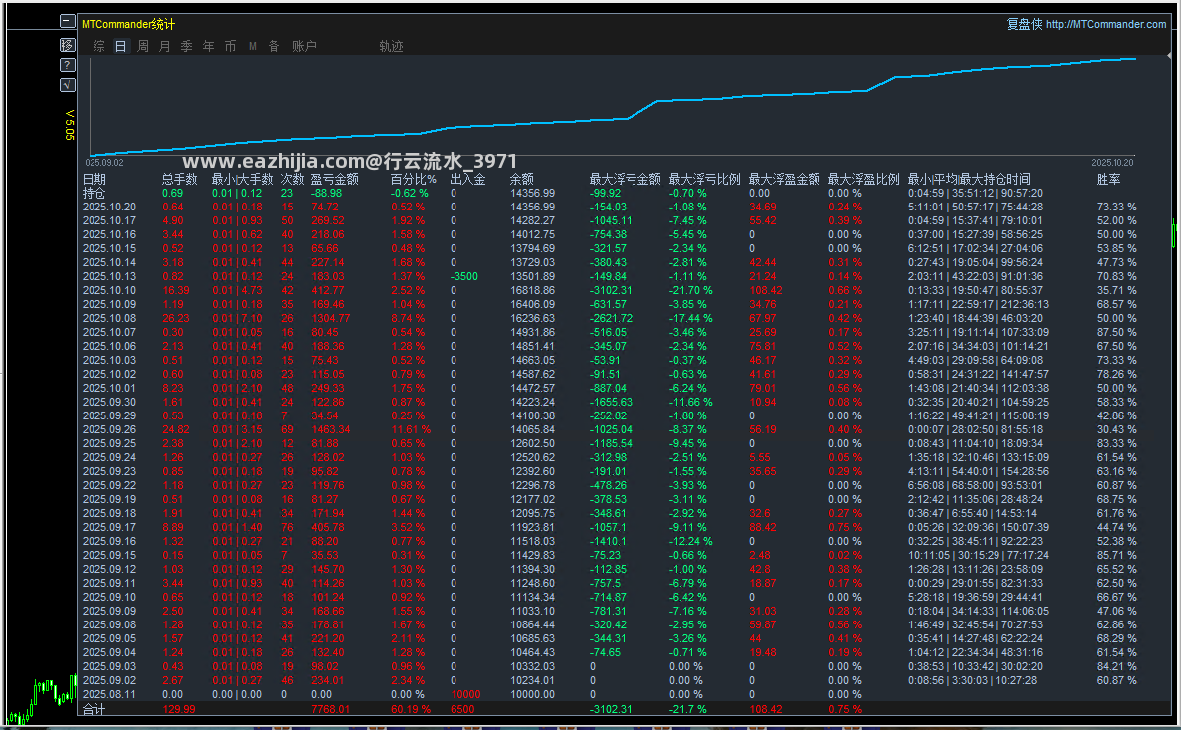1181x730 pixels.
Task: Click the 2025.09.17 date row
Action: coord(109,527)
